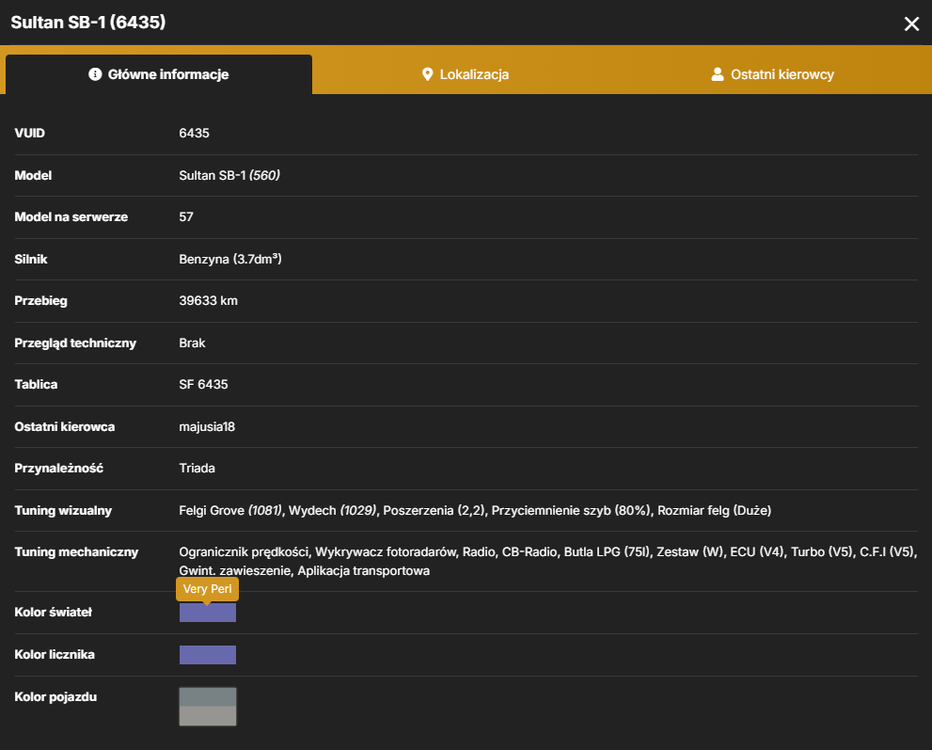Screen dimensions: 932x750
Task: Click the person icon for Ostatni kierowcy
Action: 717,74
